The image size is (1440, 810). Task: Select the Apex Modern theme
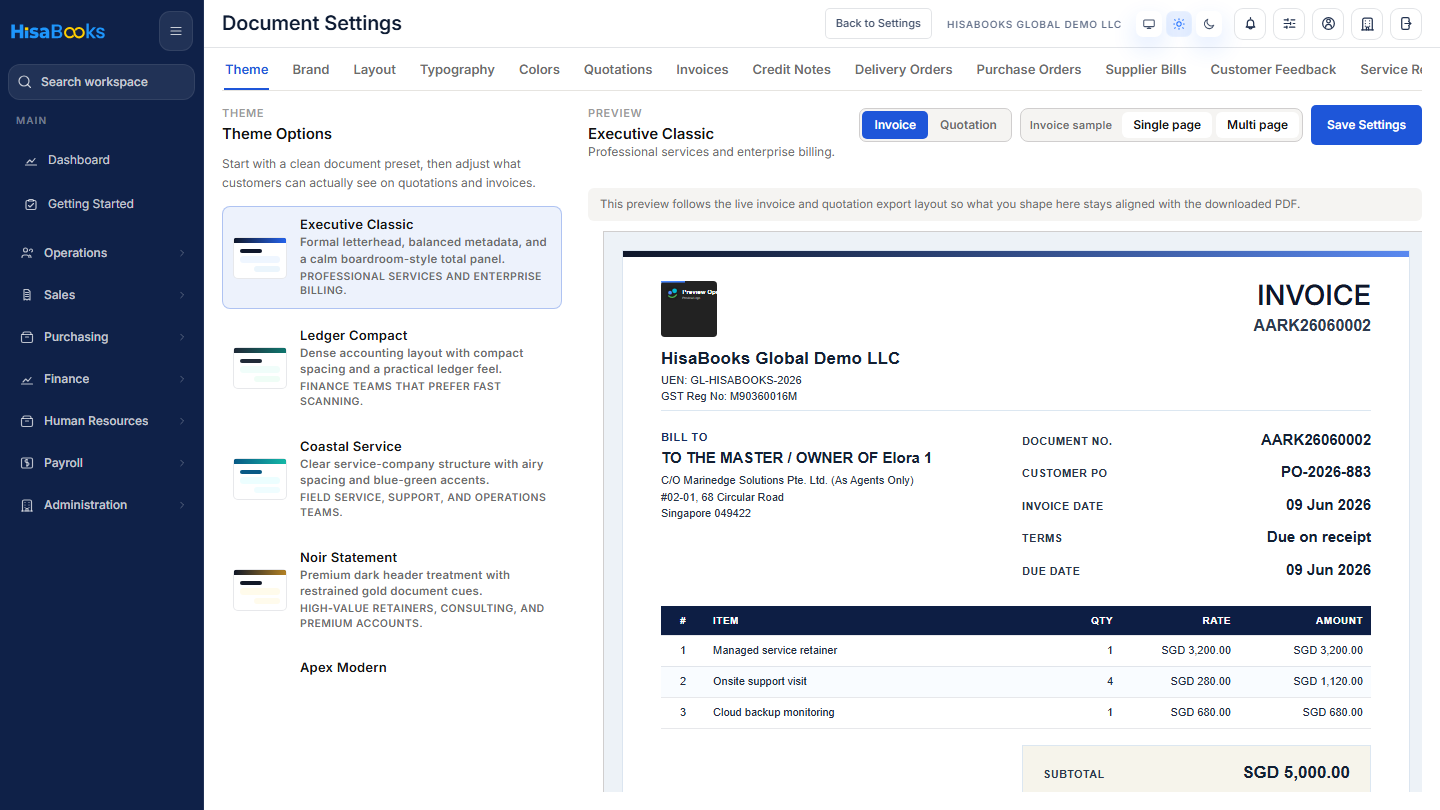coord(343,668)
